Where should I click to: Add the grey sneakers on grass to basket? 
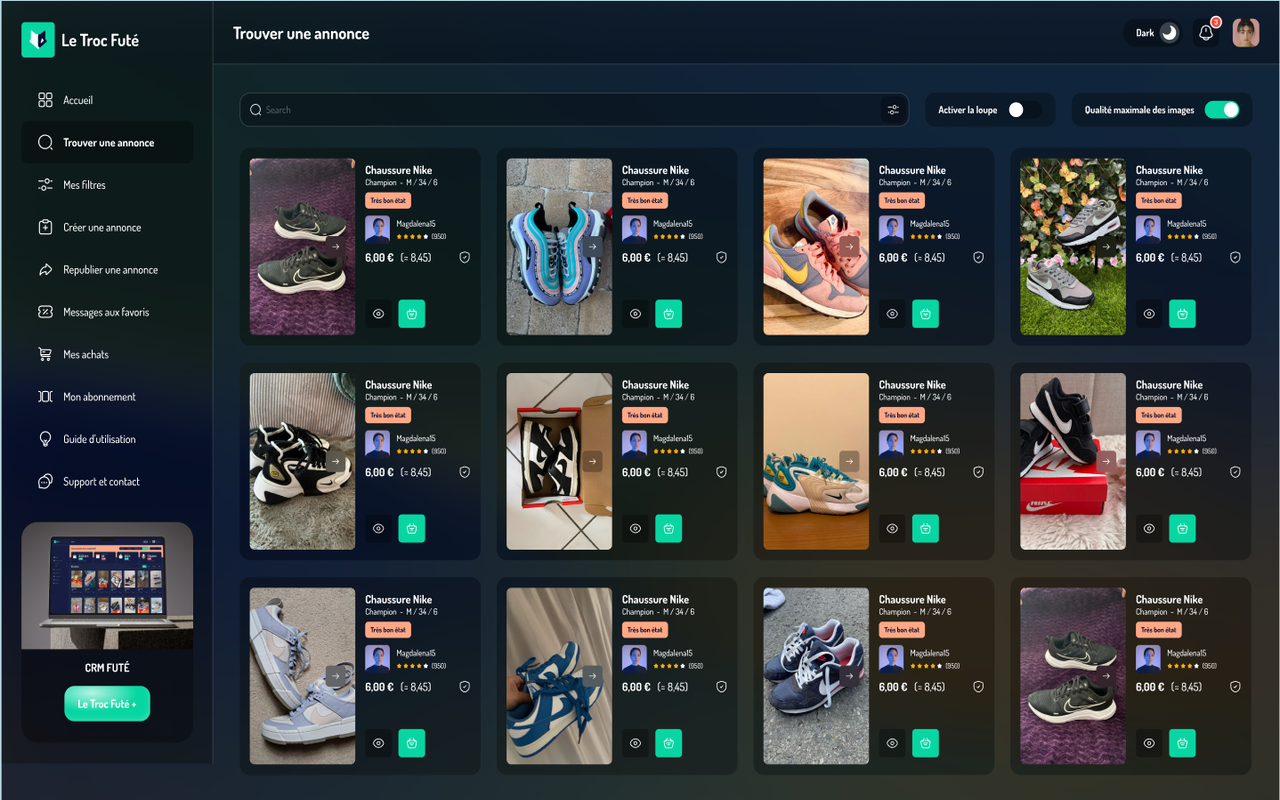coord(1183,314)
